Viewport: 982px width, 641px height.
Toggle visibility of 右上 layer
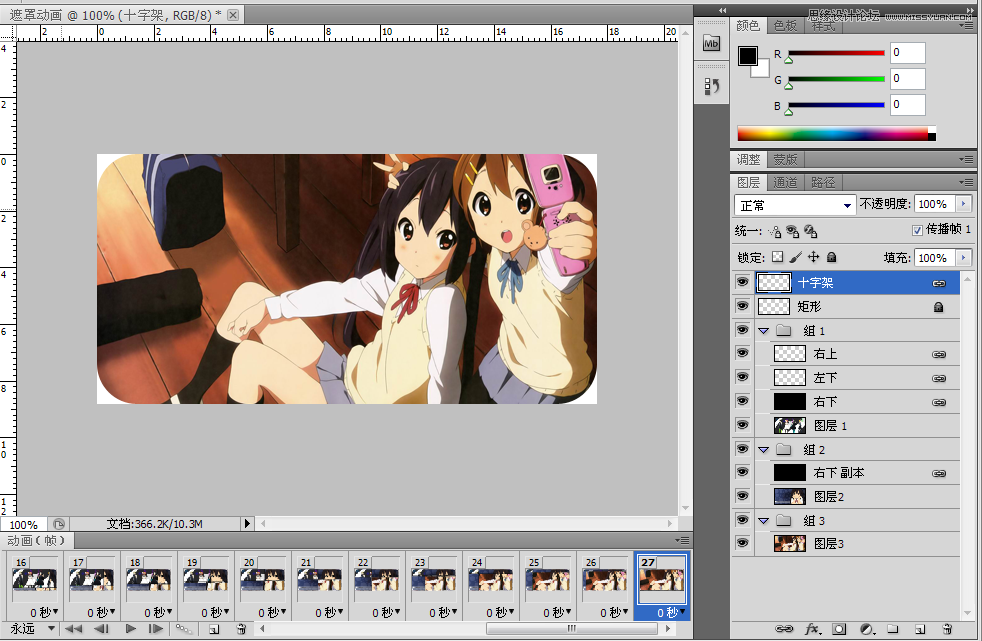[743, 353]
